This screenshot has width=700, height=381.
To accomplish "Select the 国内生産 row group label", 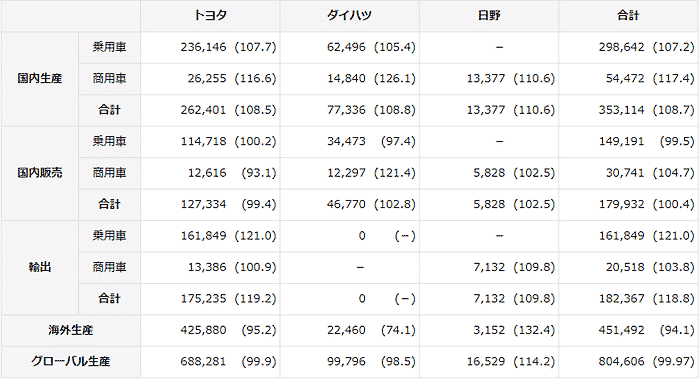I will pos(40,79).
